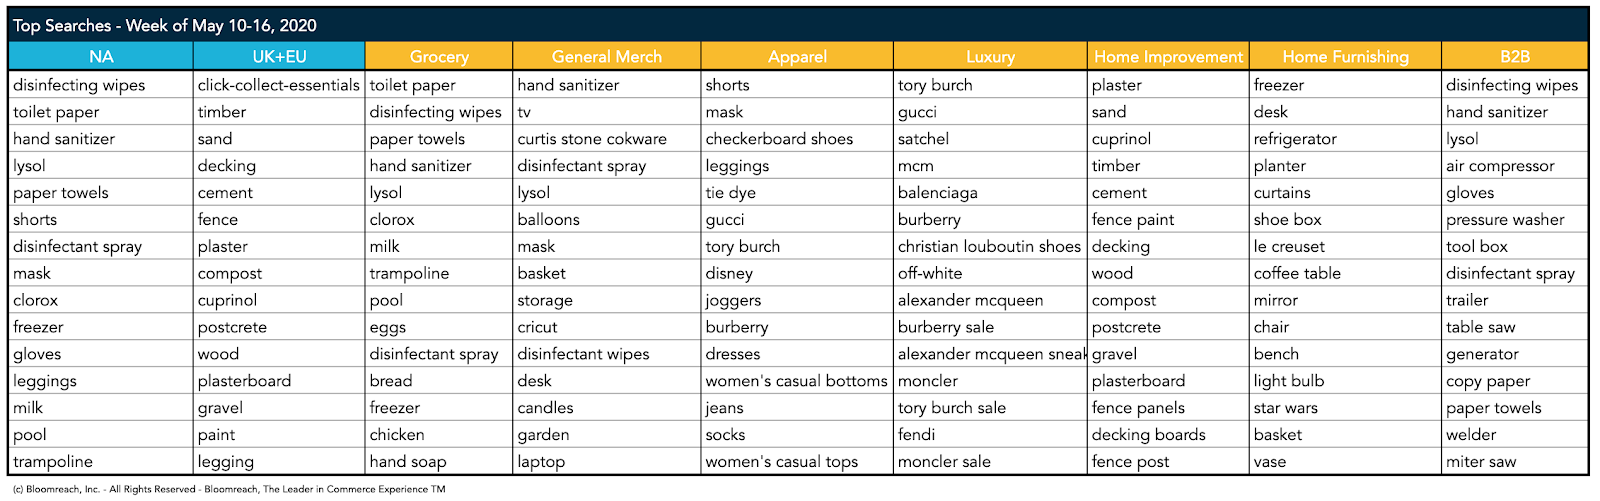Click the 'moncler sale' Luxury cell

point(944,462)
